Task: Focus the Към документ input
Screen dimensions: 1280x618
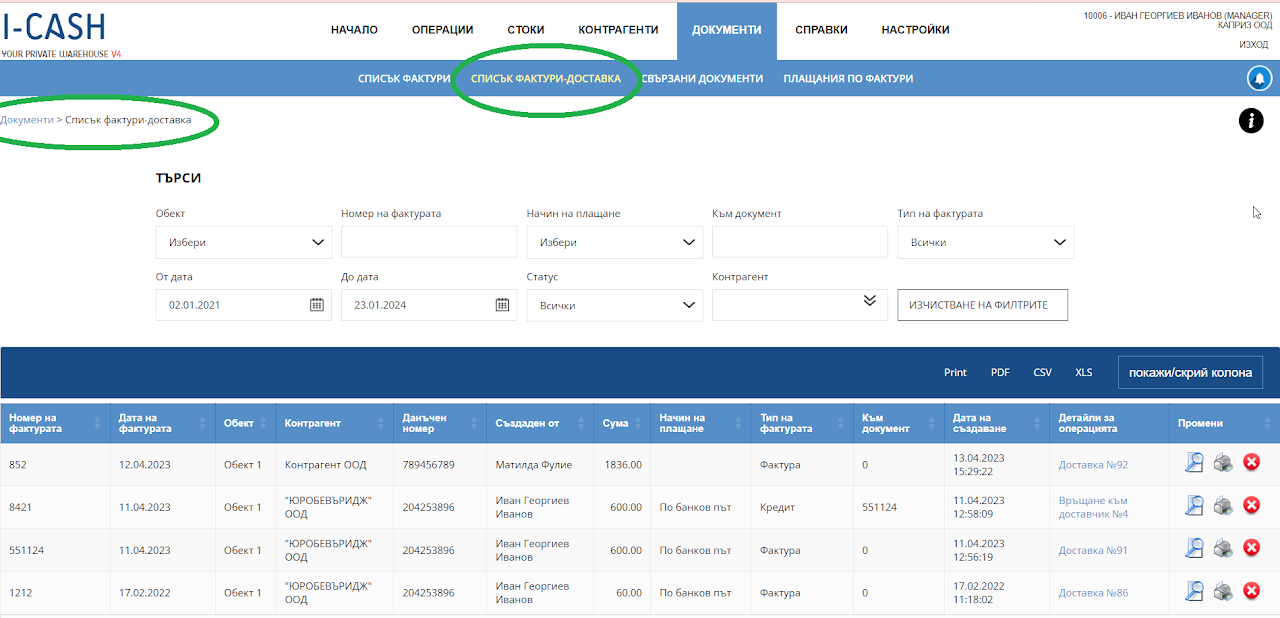Action: pyautogui.click(x=800, y=242)
